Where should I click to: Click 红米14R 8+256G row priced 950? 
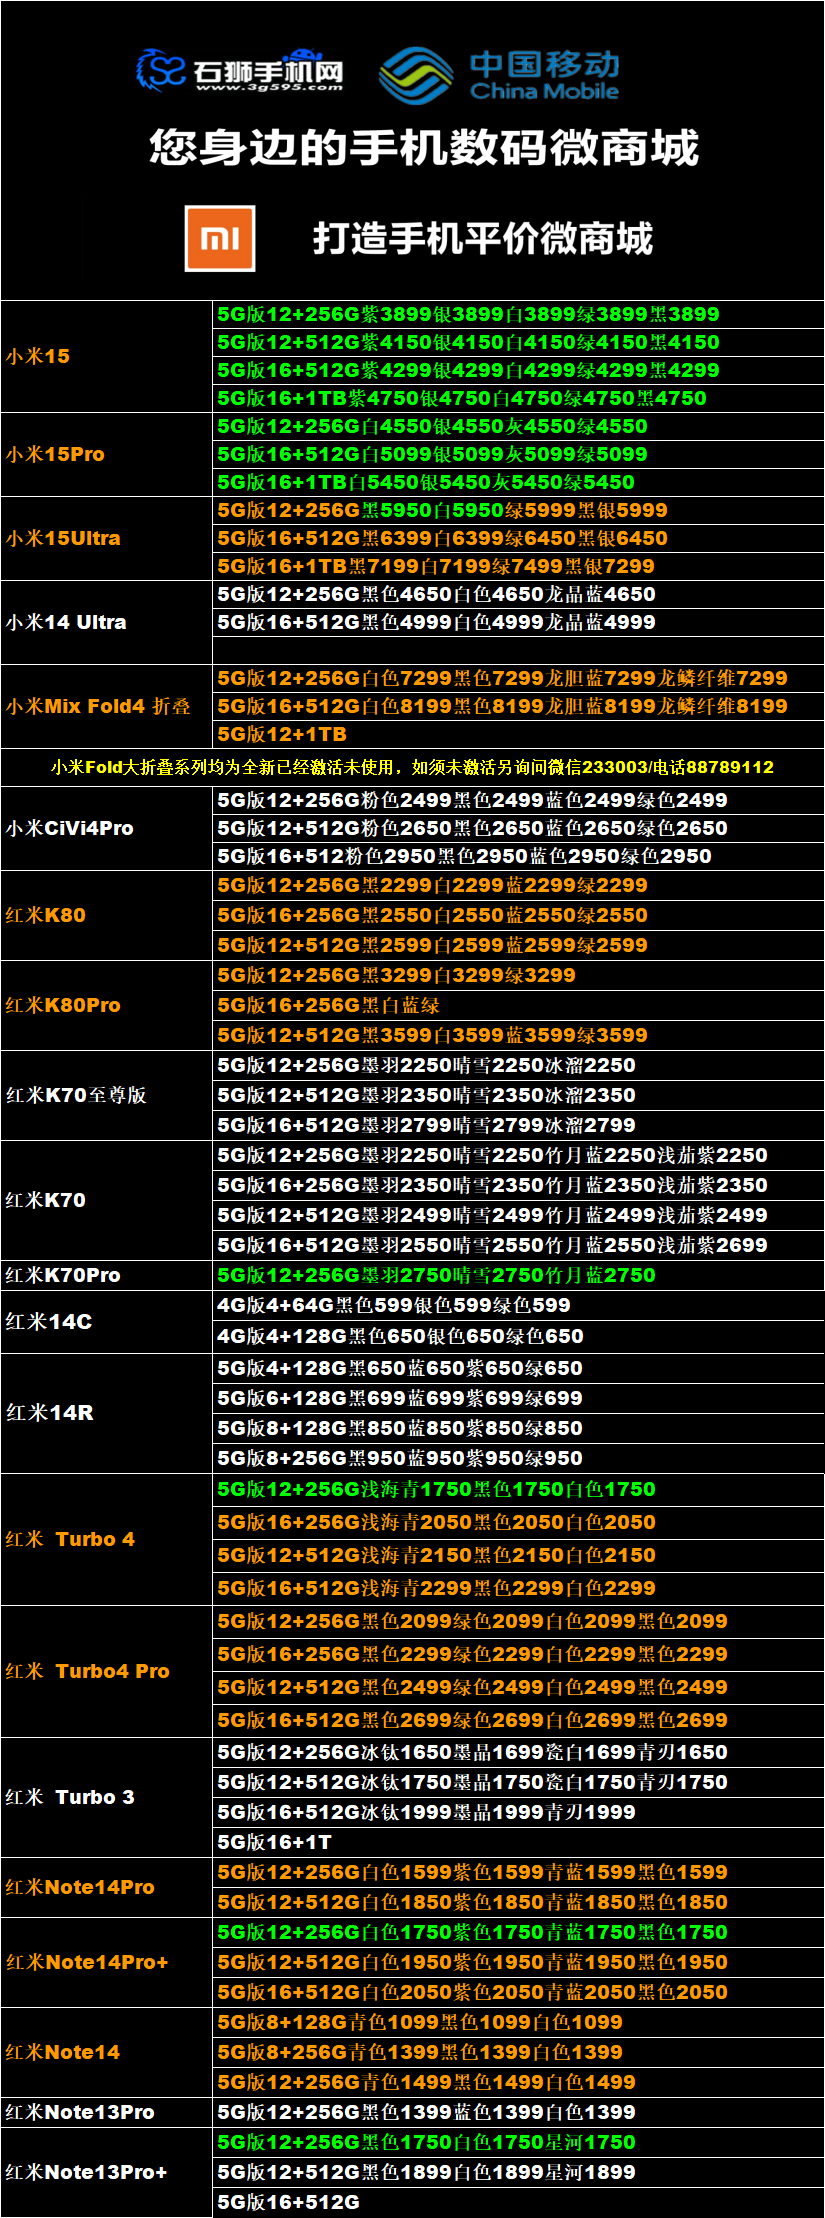click(518, 1458)
